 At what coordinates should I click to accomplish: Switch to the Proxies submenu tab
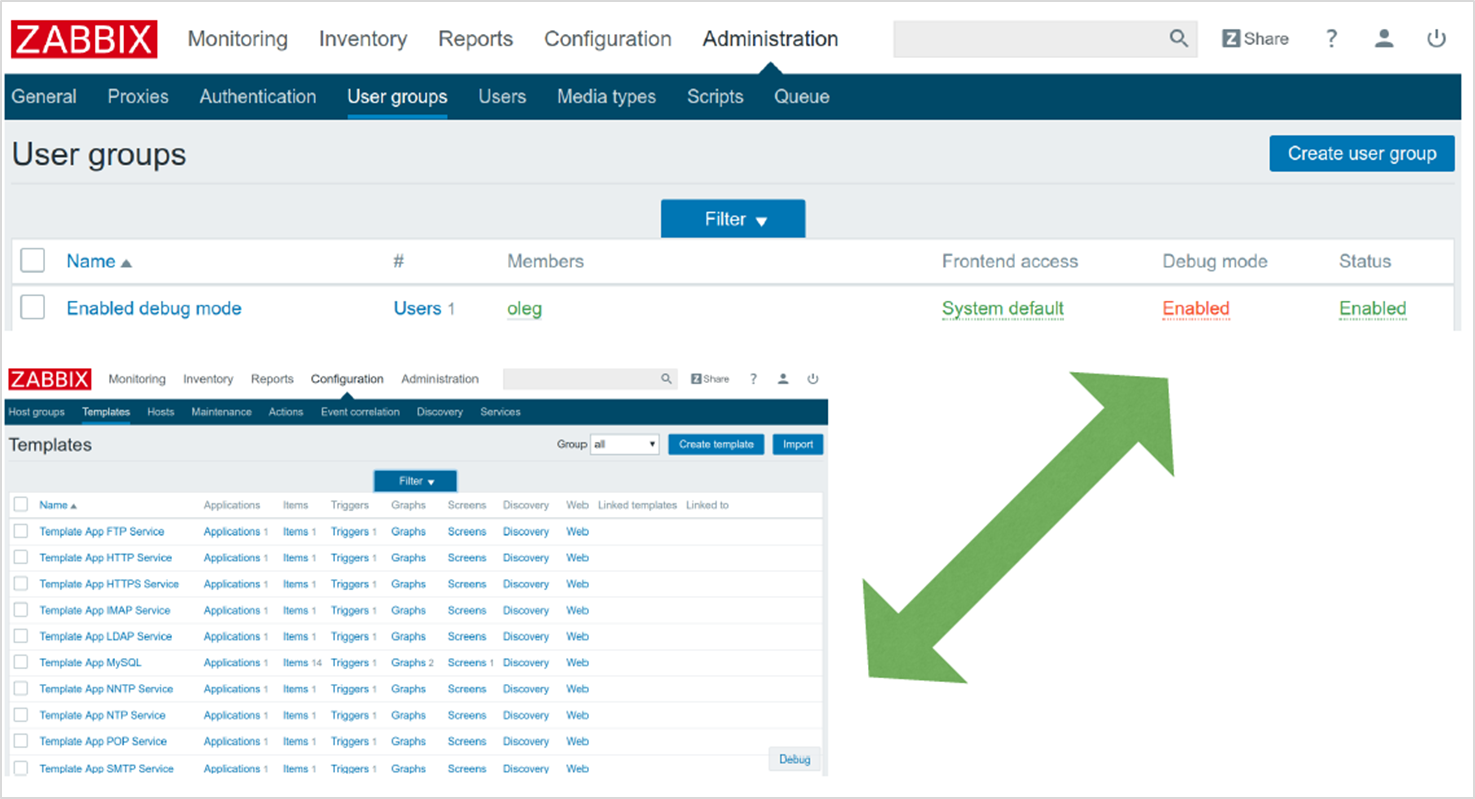(138, 97)
